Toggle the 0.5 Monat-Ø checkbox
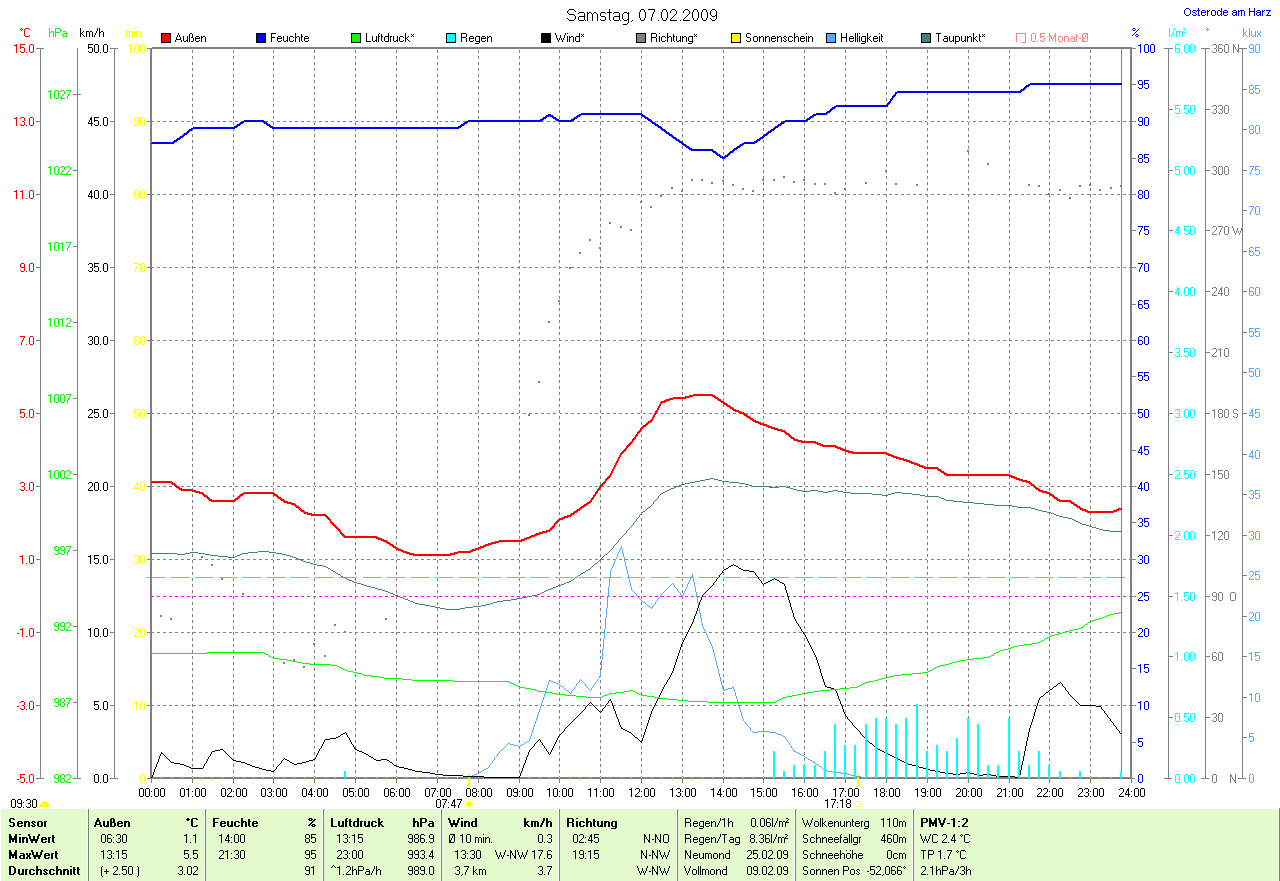The height and width of the screenshot is (881, 1280). [1021, 38]
